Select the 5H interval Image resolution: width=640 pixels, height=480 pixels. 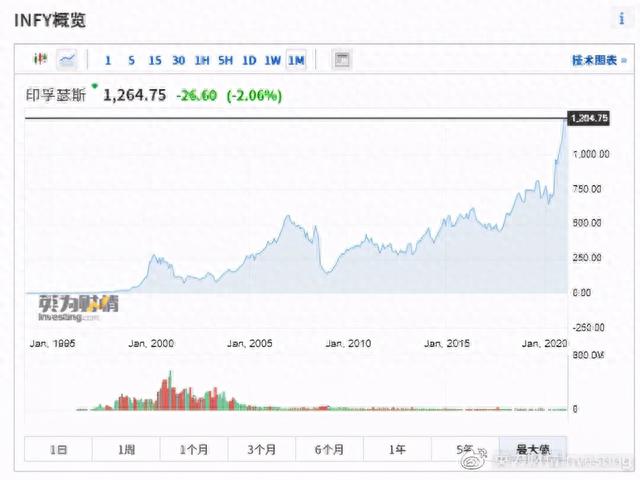226,60
